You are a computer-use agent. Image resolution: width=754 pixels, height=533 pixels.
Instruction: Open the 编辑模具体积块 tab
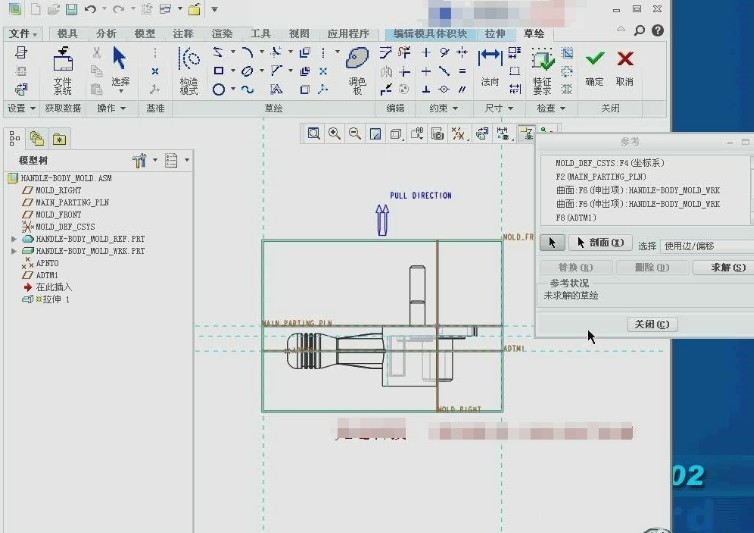430,34
